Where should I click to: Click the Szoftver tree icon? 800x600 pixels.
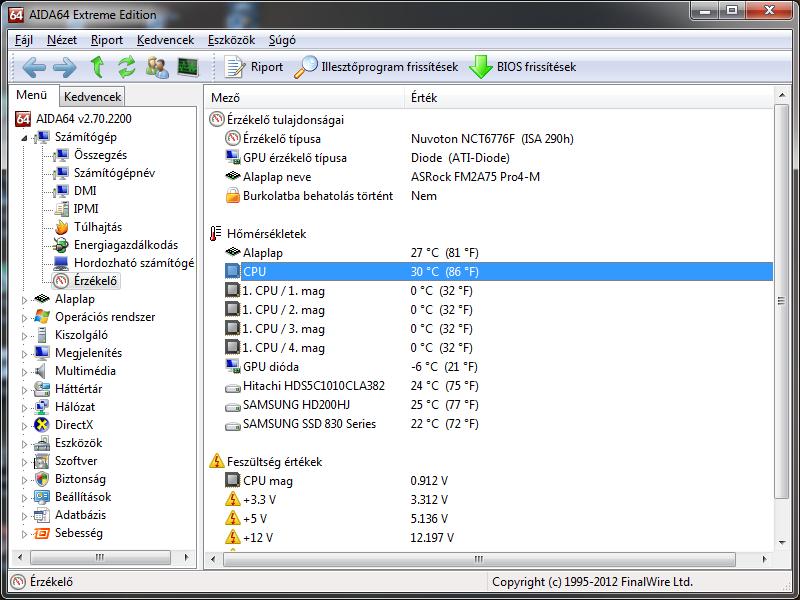42,461
